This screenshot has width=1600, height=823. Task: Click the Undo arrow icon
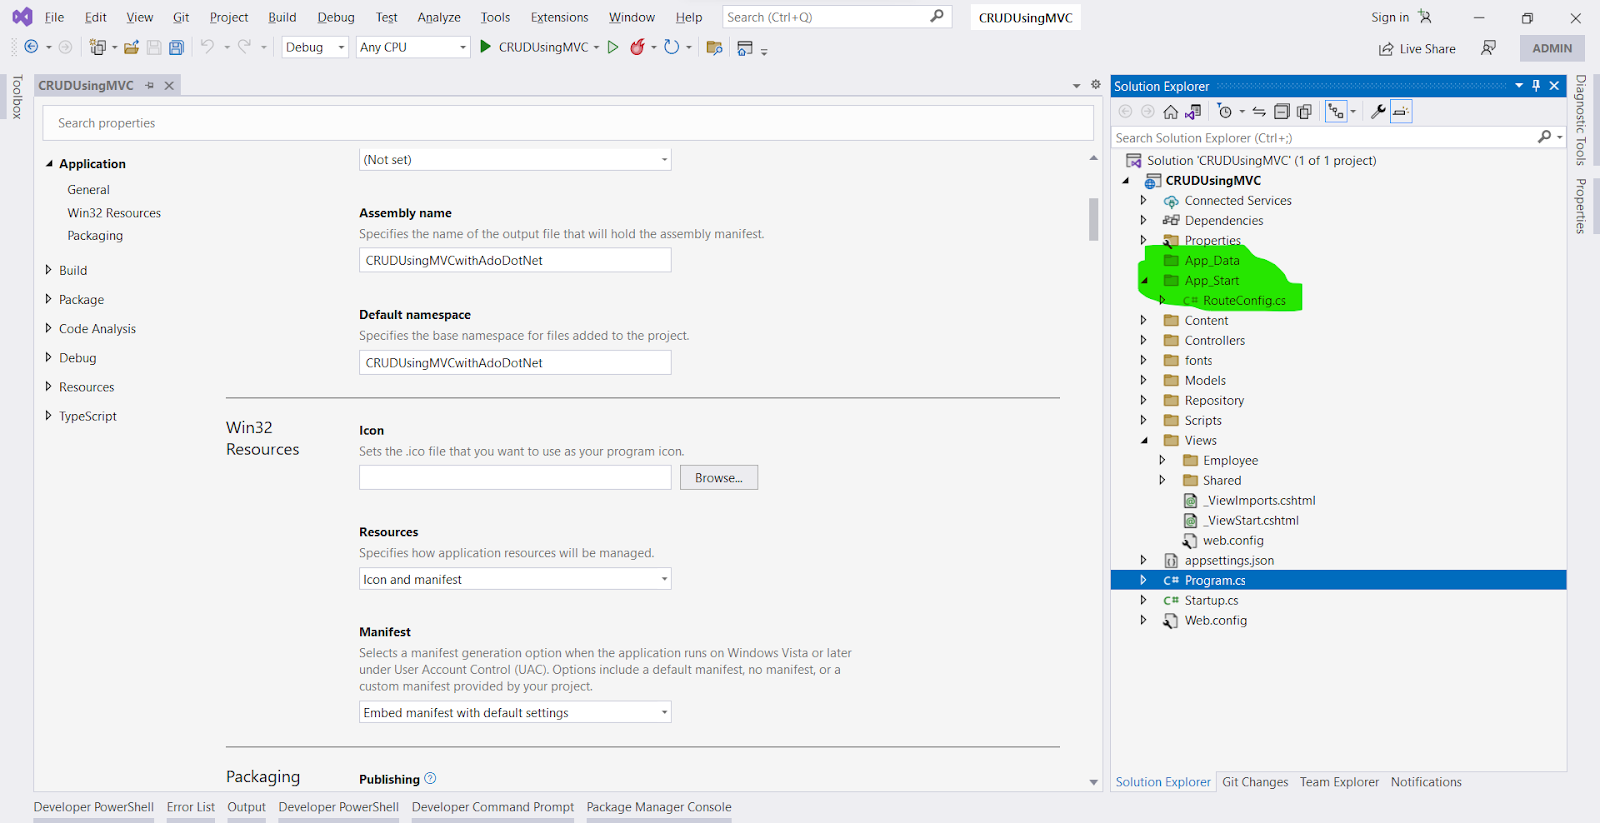pos(207,47)
